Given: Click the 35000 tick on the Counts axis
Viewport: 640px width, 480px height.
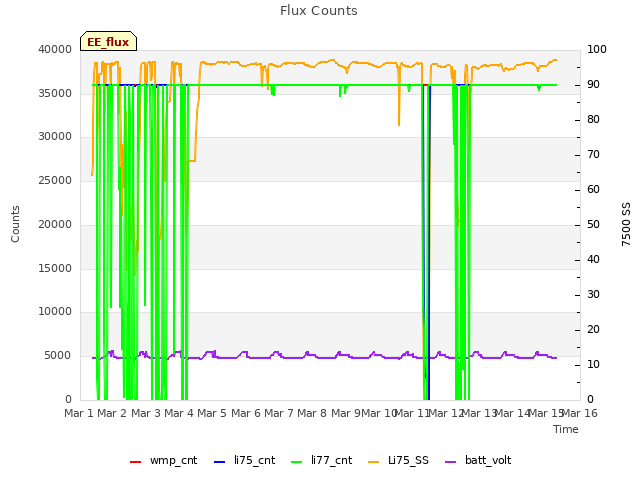Looking at the screenshot, I should tap(55, 93).
